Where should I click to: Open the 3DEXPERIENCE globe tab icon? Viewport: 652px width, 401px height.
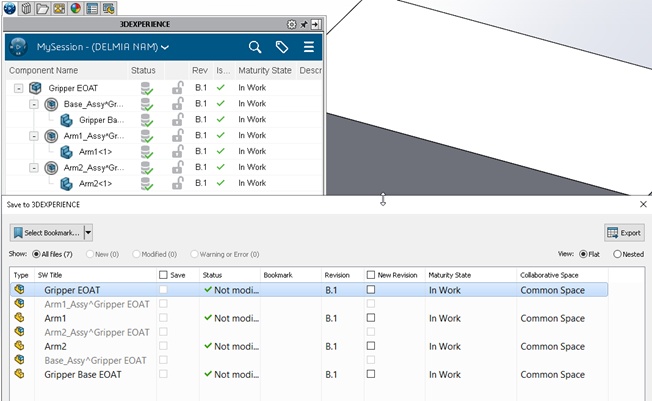pos(9,8)
